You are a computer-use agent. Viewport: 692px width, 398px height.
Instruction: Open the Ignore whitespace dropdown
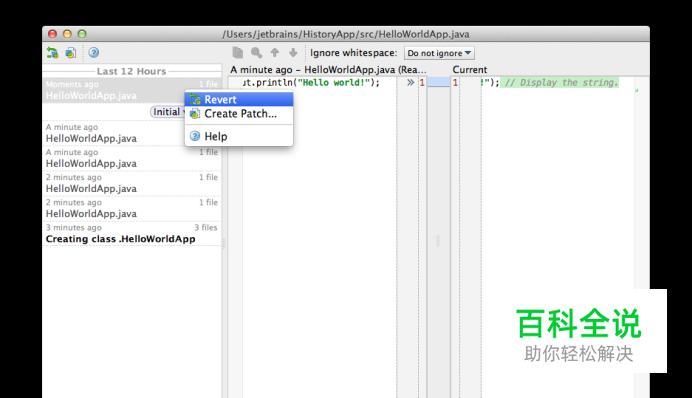coord(439,53)
